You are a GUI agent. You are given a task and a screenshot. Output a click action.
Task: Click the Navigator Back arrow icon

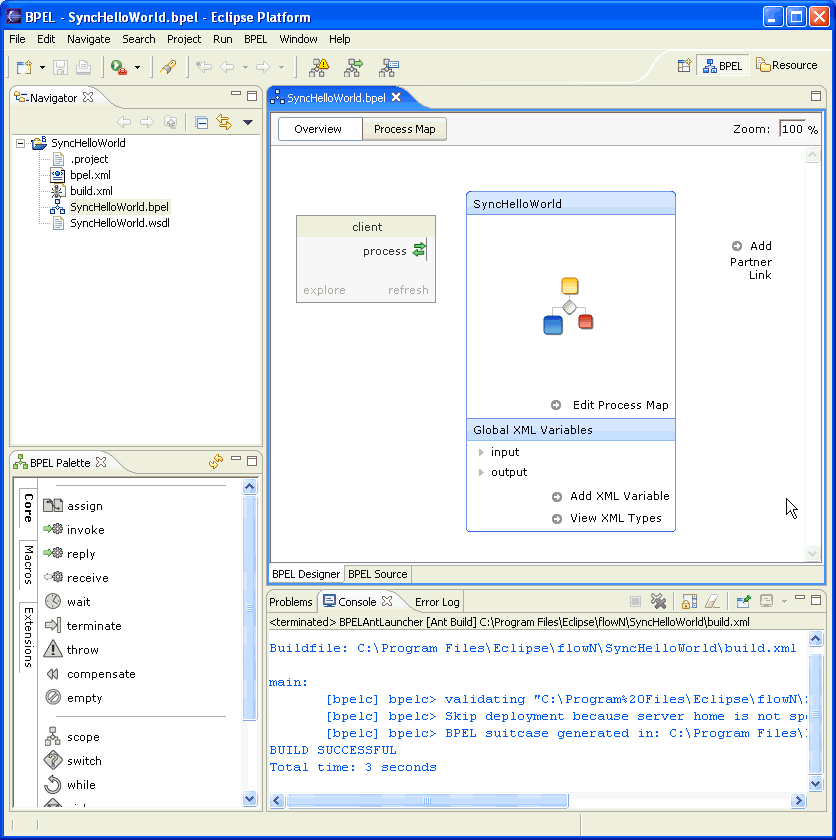124,122
